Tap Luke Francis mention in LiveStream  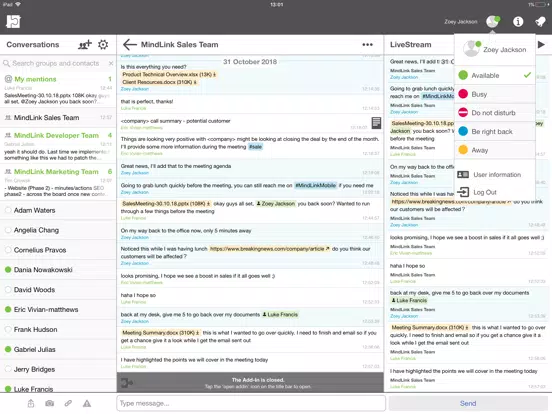[409, 300]
